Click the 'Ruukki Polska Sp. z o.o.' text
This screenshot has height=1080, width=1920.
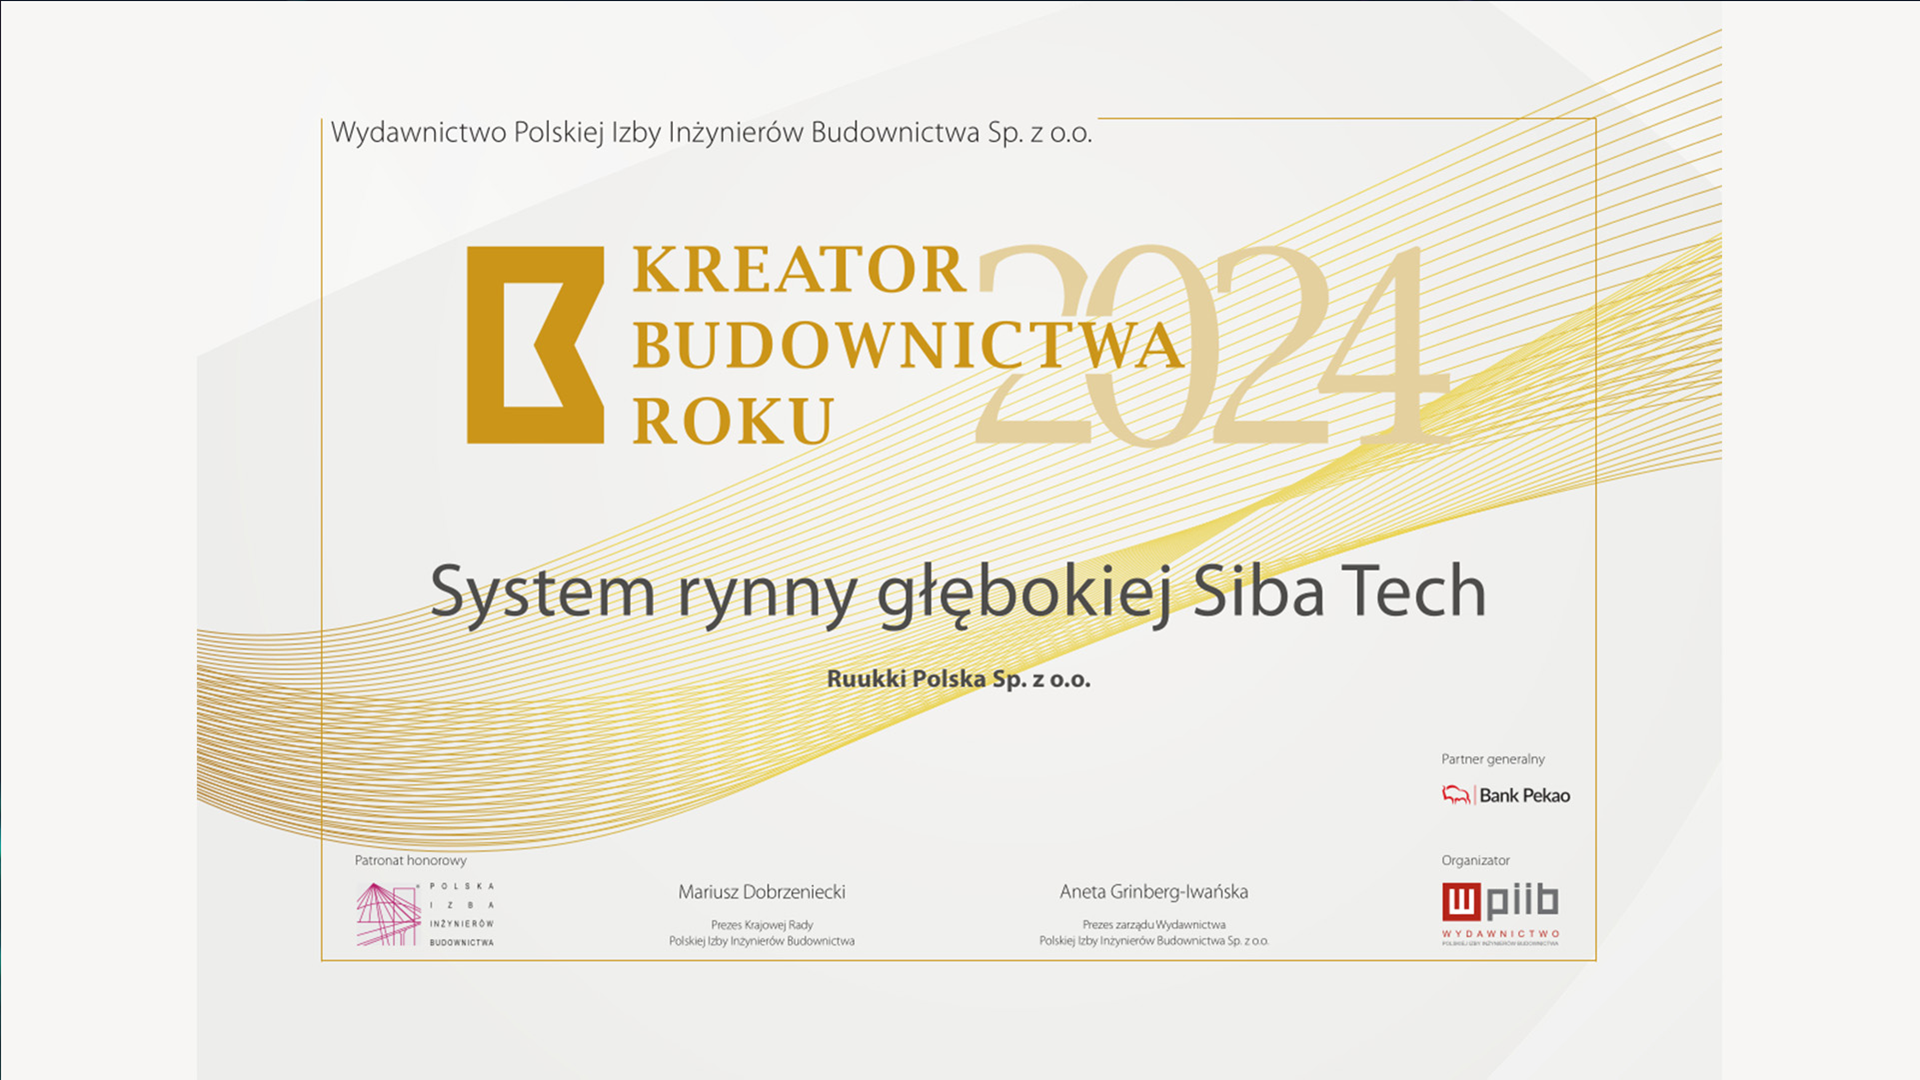[958, 679]
